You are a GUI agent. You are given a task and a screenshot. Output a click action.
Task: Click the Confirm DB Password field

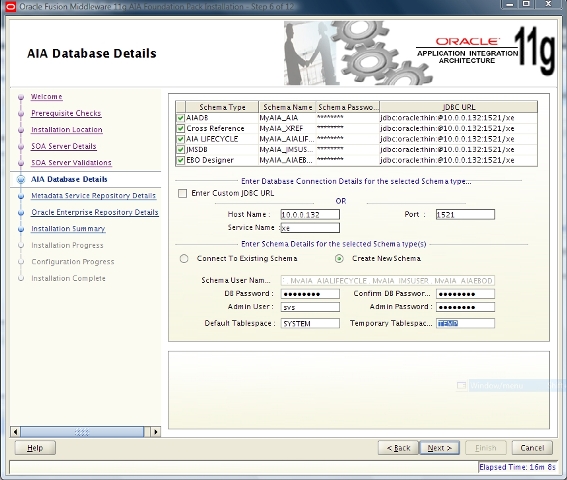point(465,294)
